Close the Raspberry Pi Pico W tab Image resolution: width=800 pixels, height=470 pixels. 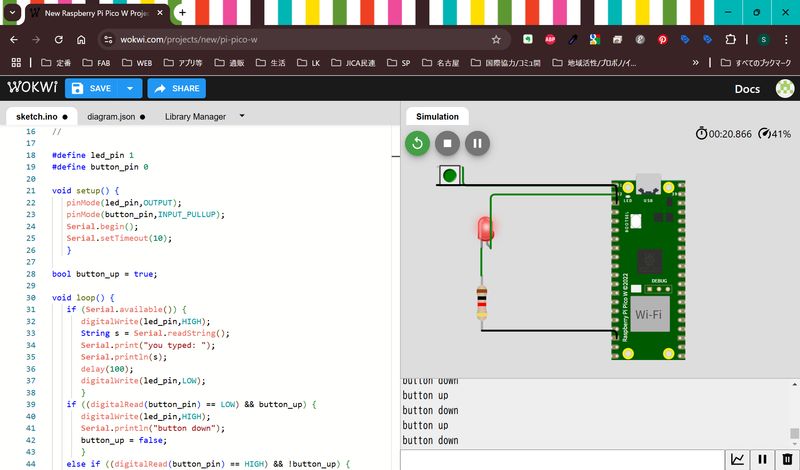click(160, 13)
